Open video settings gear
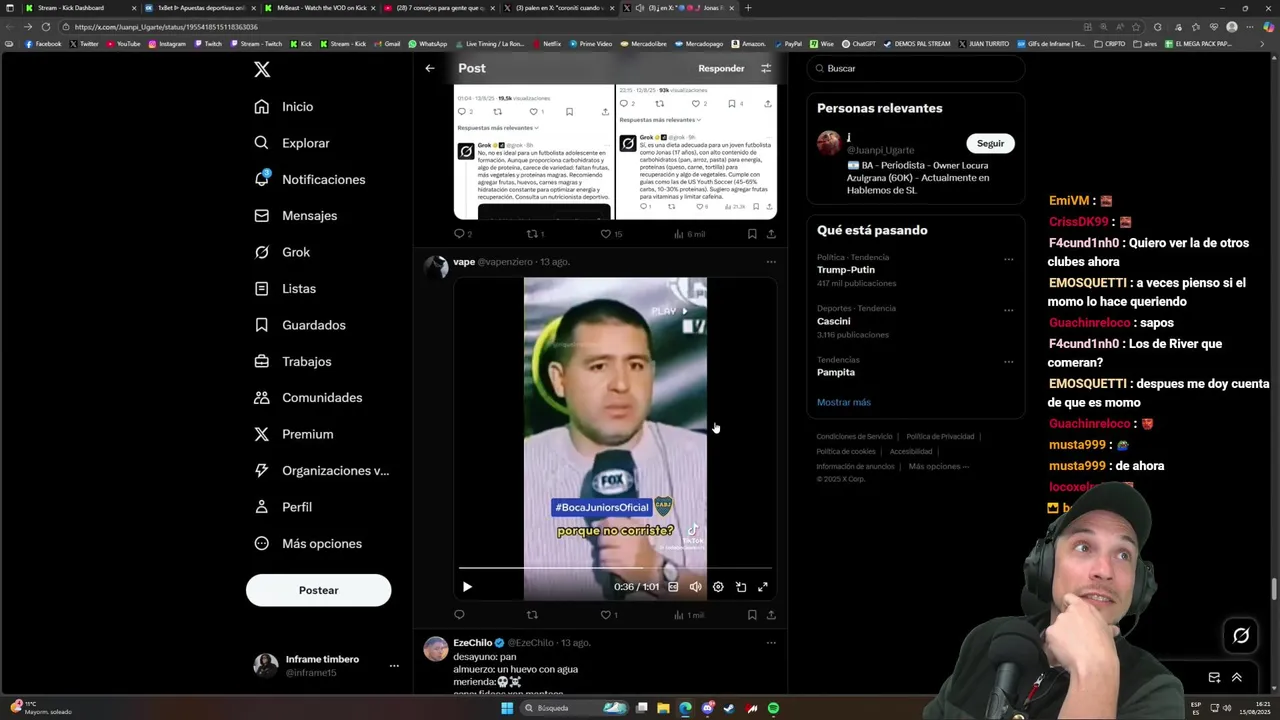Viewport: 1280px width, 720px height. click(718, 587)
